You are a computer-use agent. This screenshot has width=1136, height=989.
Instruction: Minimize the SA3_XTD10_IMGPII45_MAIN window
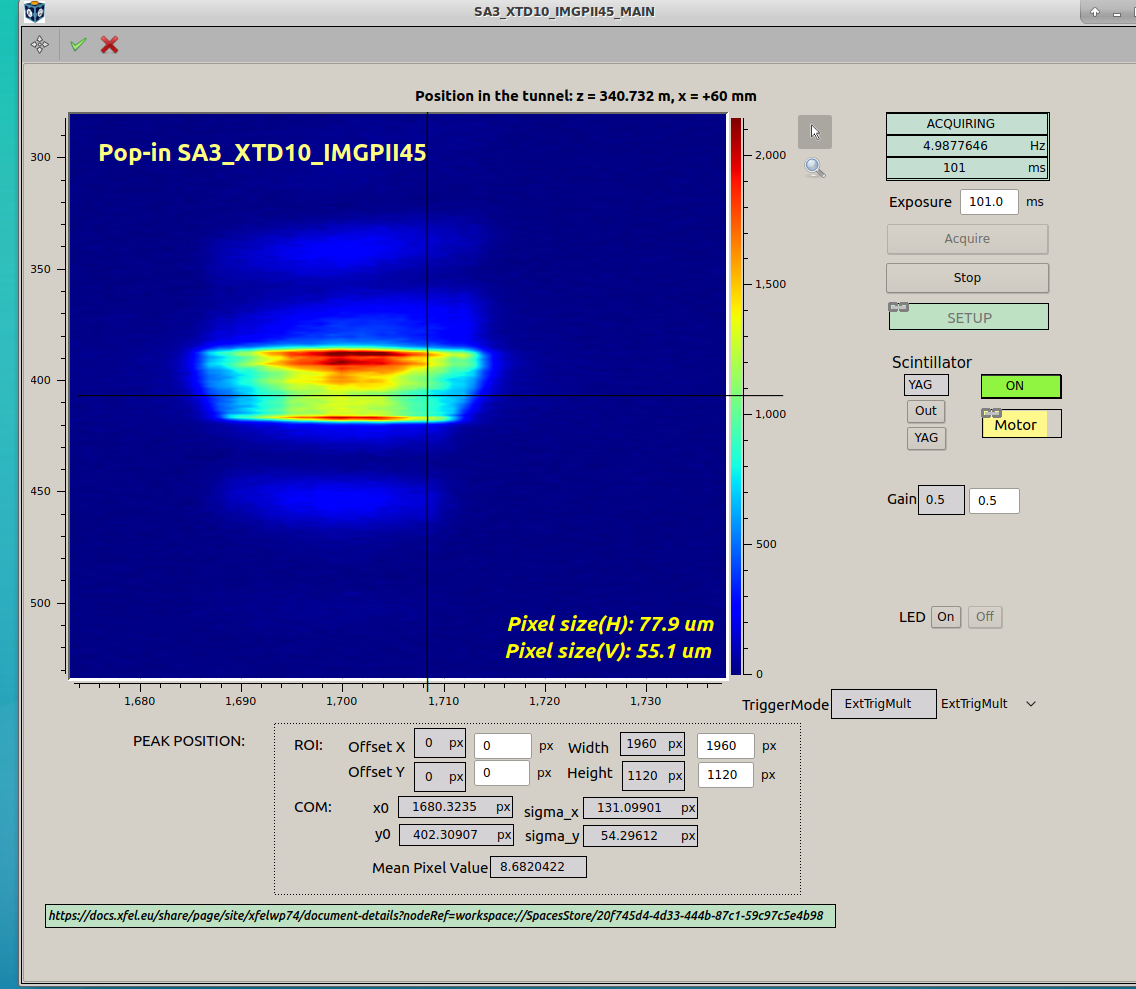point(1116,13)
